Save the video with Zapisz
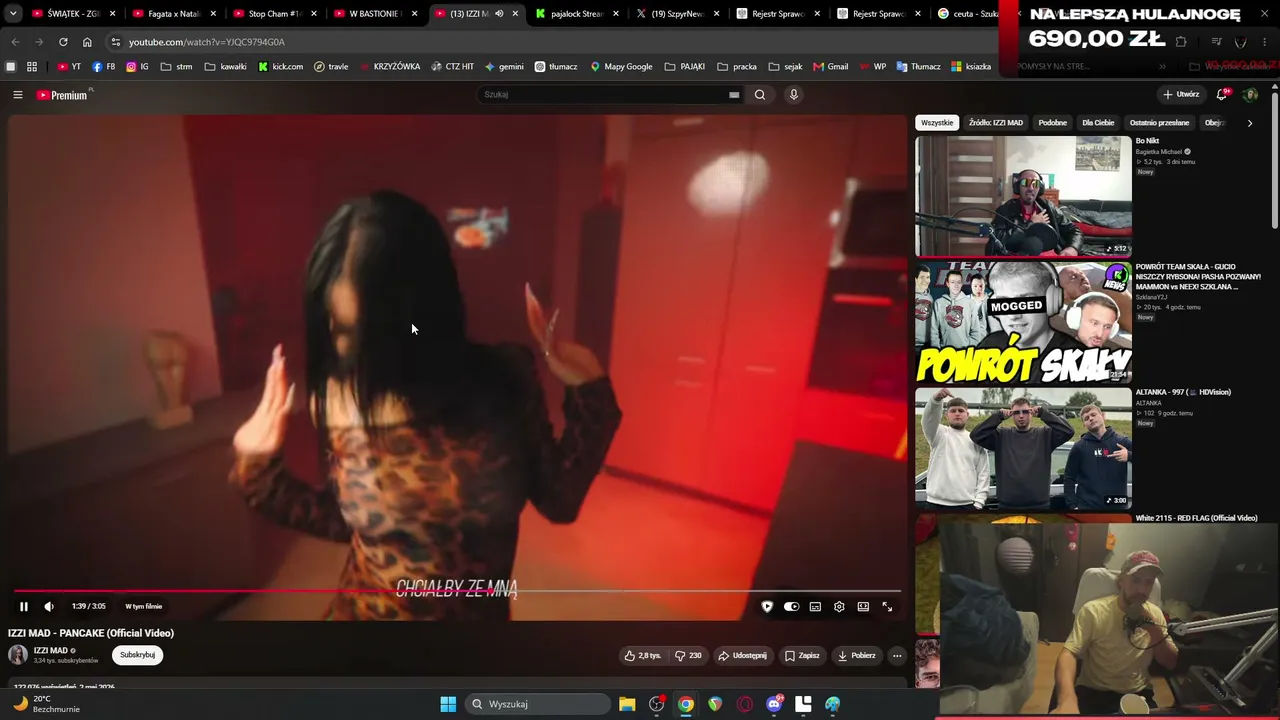 pyautogui.click(x=802, y=656)
